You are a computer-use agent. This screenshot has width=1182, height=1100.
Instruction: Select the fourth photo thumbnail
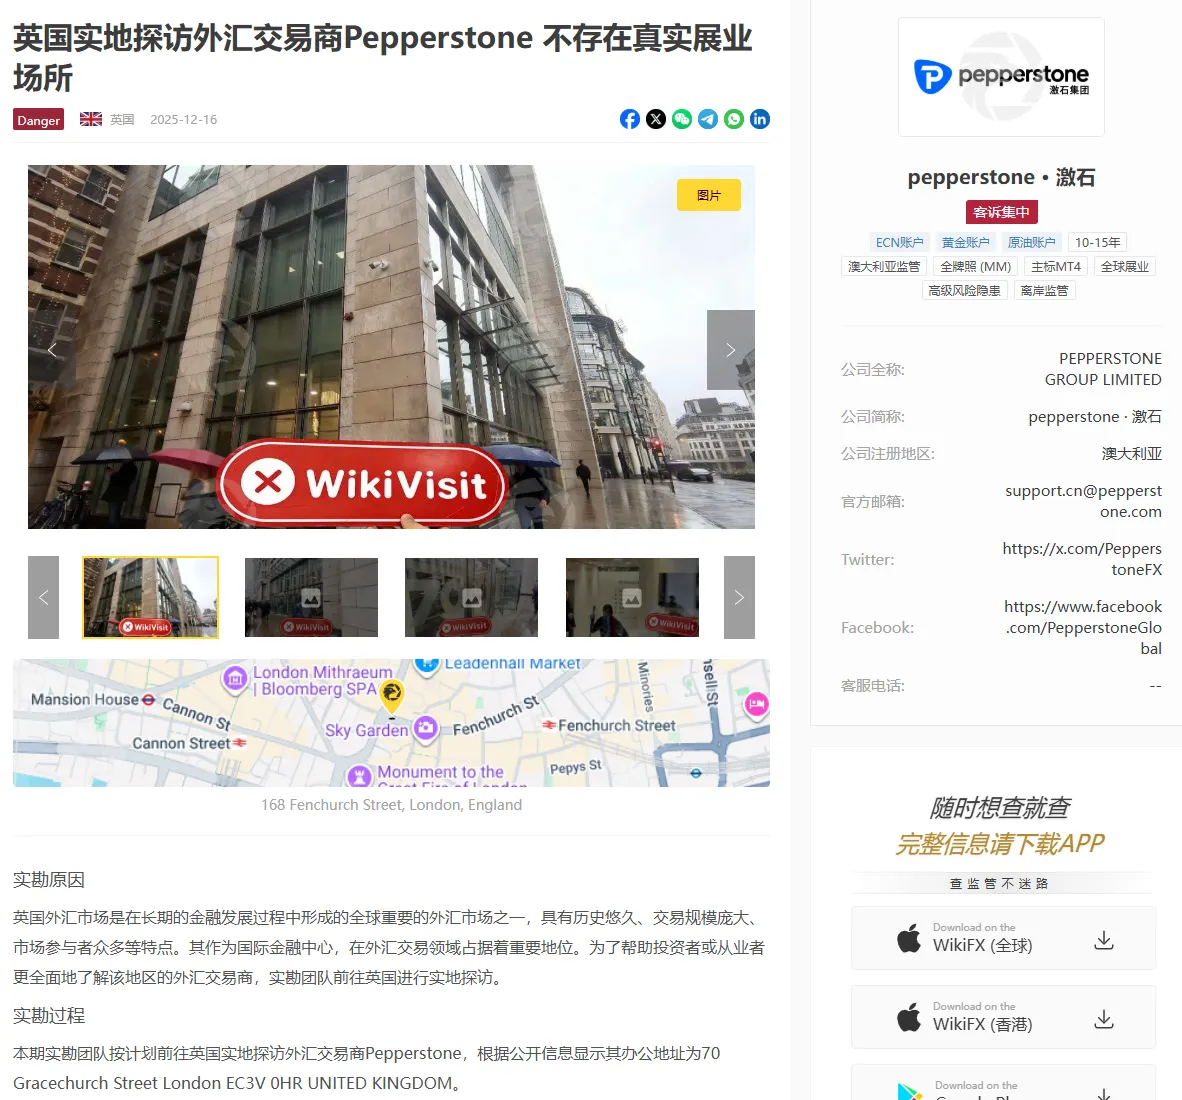[x=632, y=597]
